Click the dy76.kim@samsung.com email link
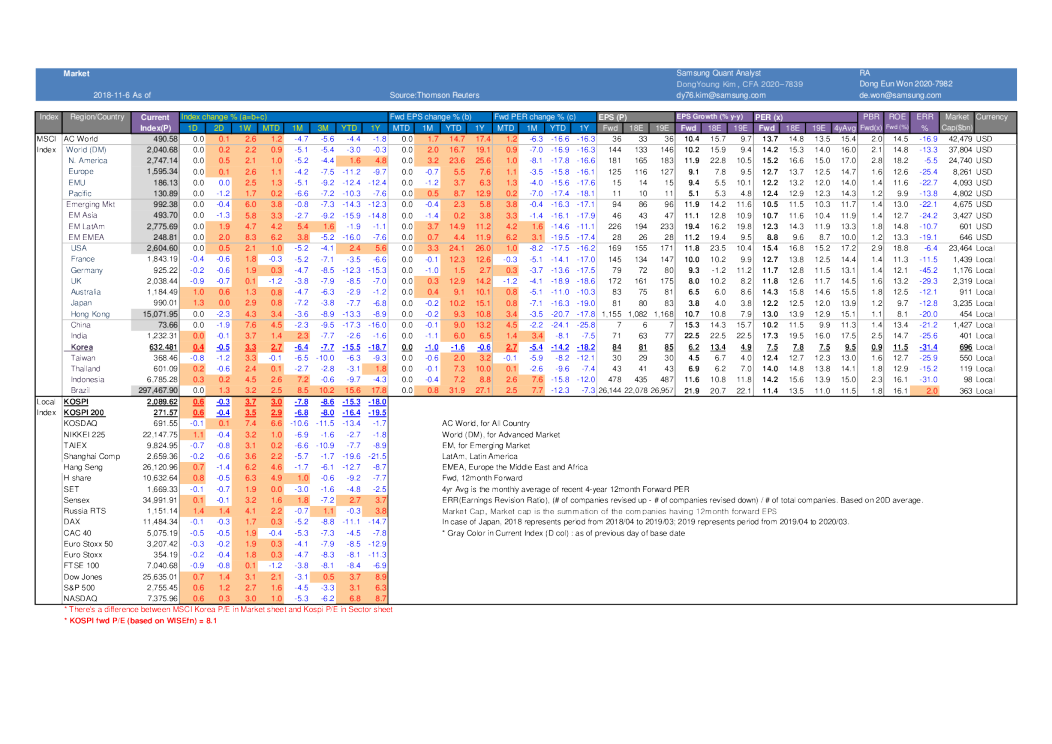Screen dimensions: 1052x744 [716, 95]
